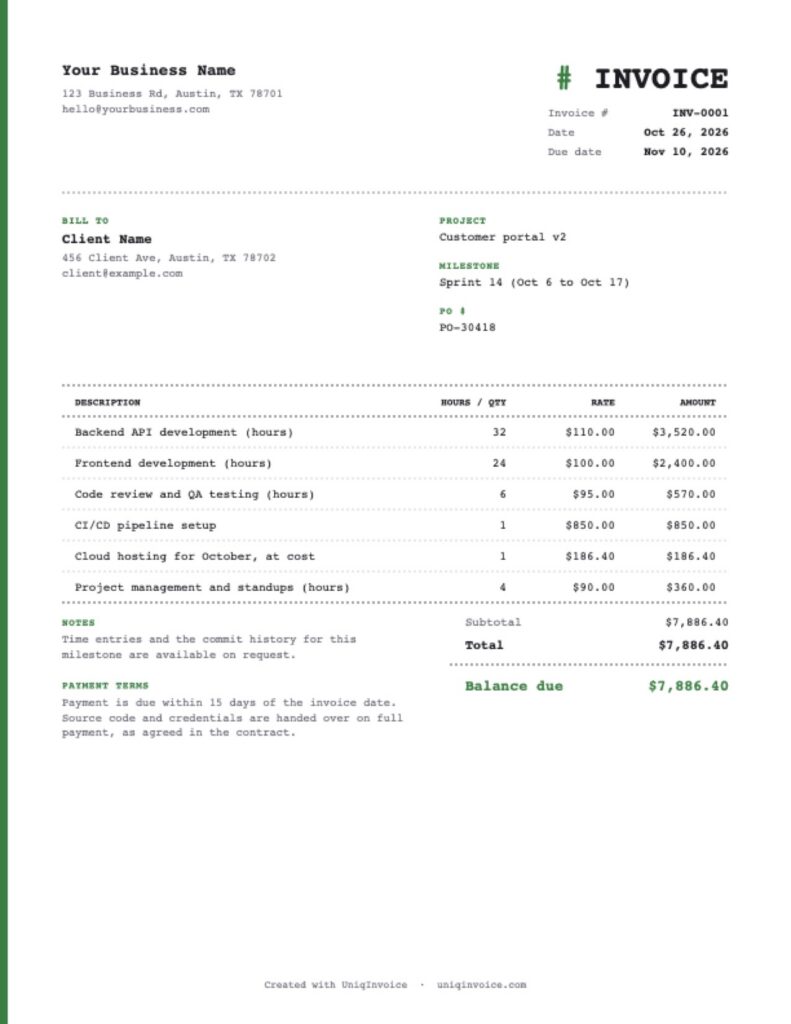Click amount $3,520.00

[x=684, y=432]
